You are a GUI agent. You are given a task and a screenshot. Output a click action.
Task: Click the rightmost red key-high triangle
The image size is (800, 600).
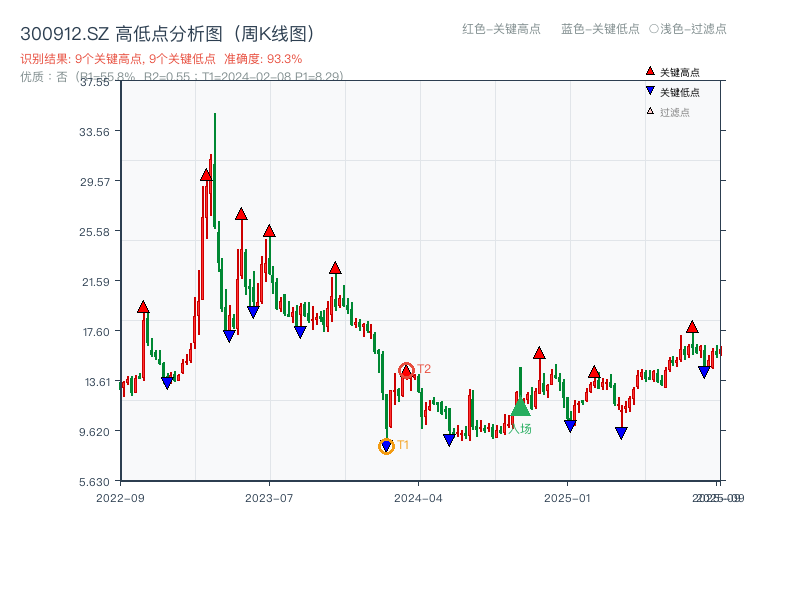(x=691, y=326)
